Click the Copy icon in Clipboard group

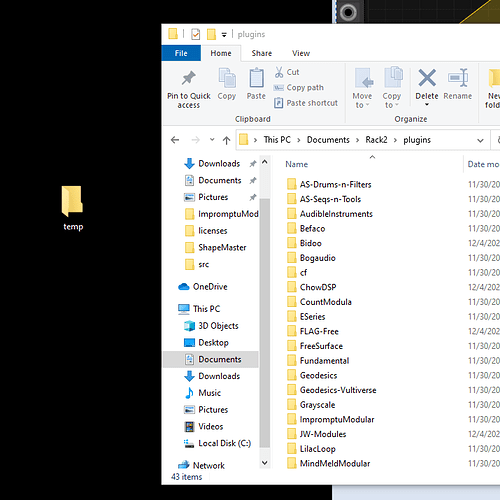coord(227,78)
